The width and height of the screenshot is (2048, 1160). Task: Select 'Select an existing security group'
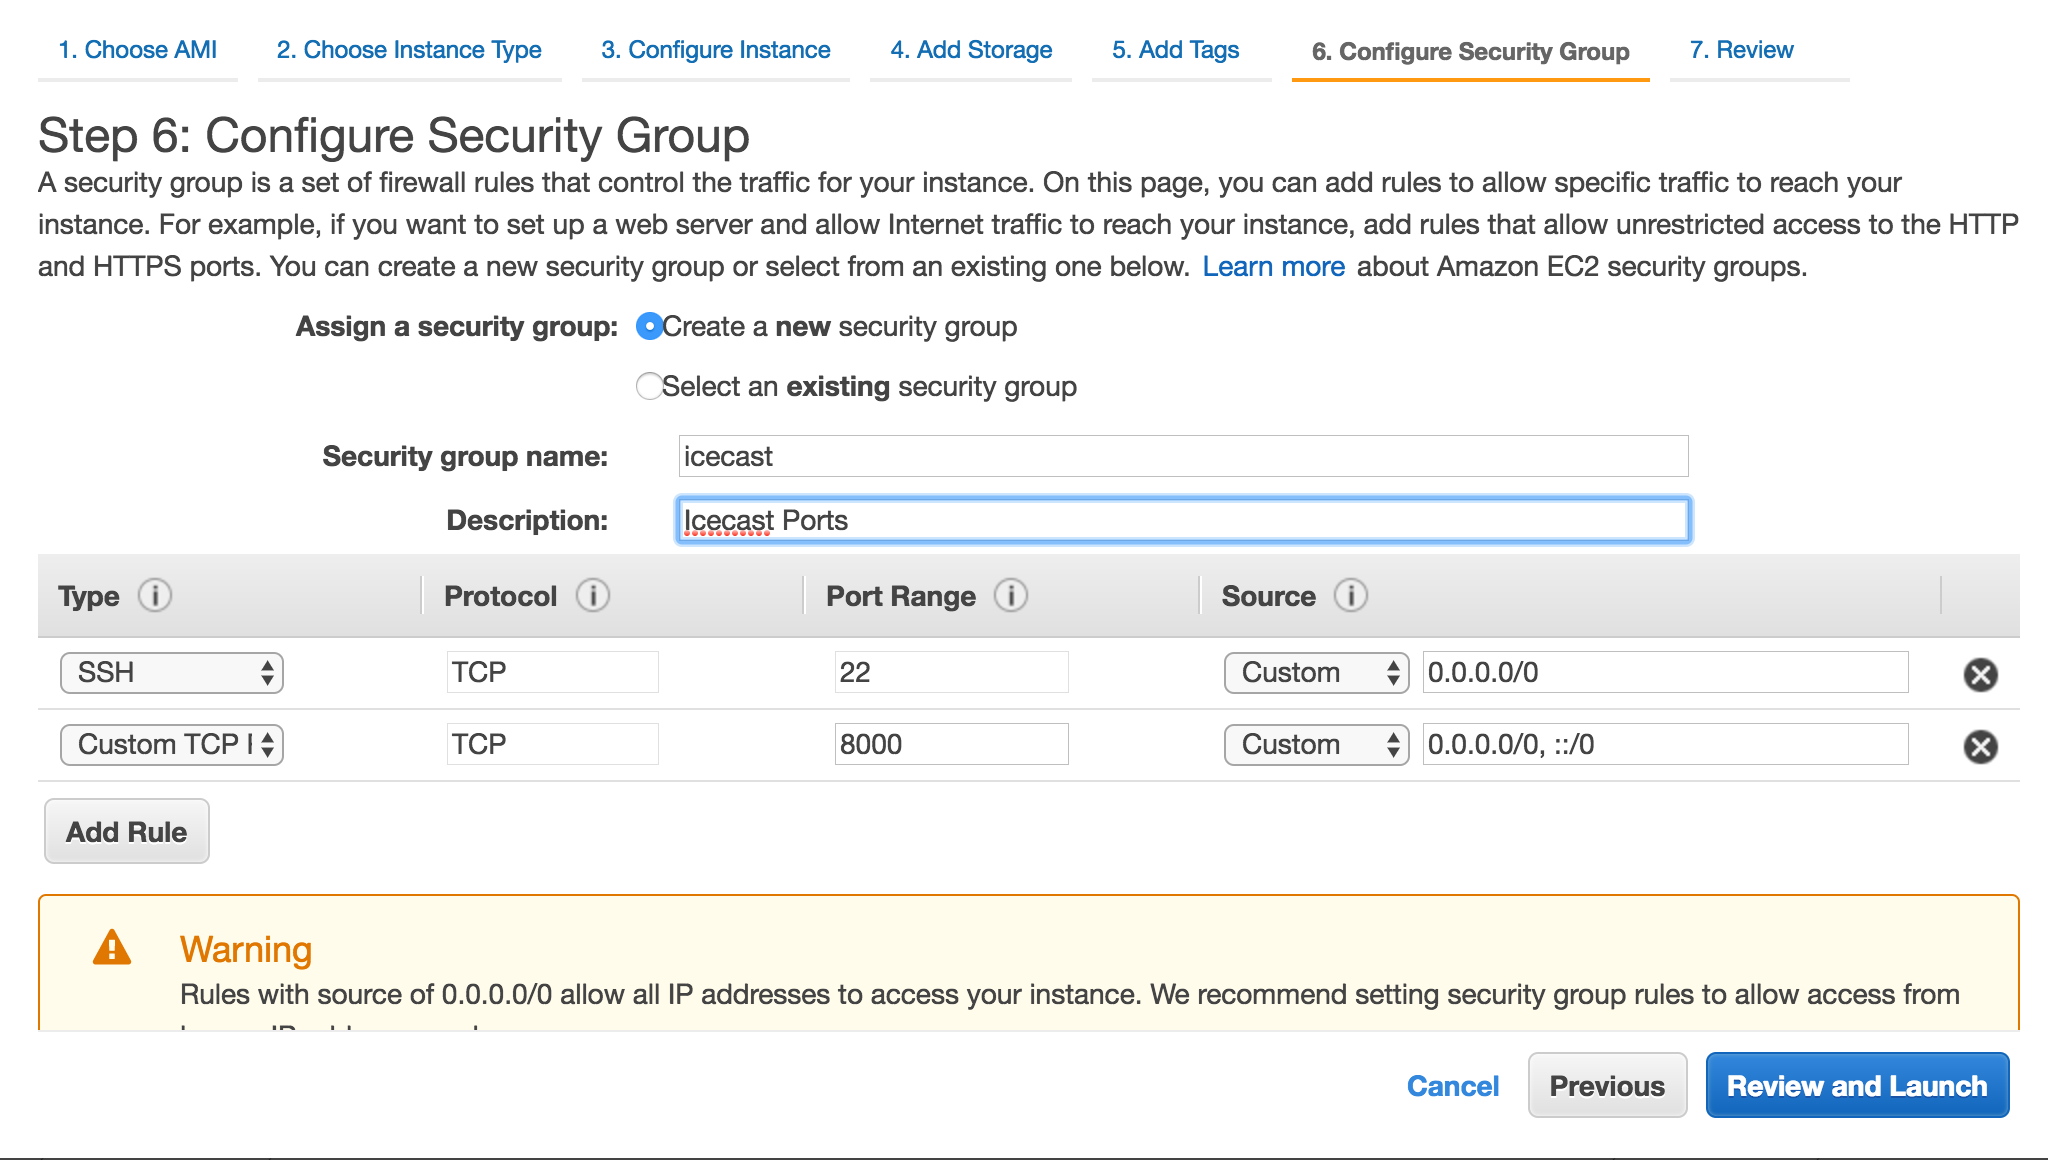coord(649,386)
